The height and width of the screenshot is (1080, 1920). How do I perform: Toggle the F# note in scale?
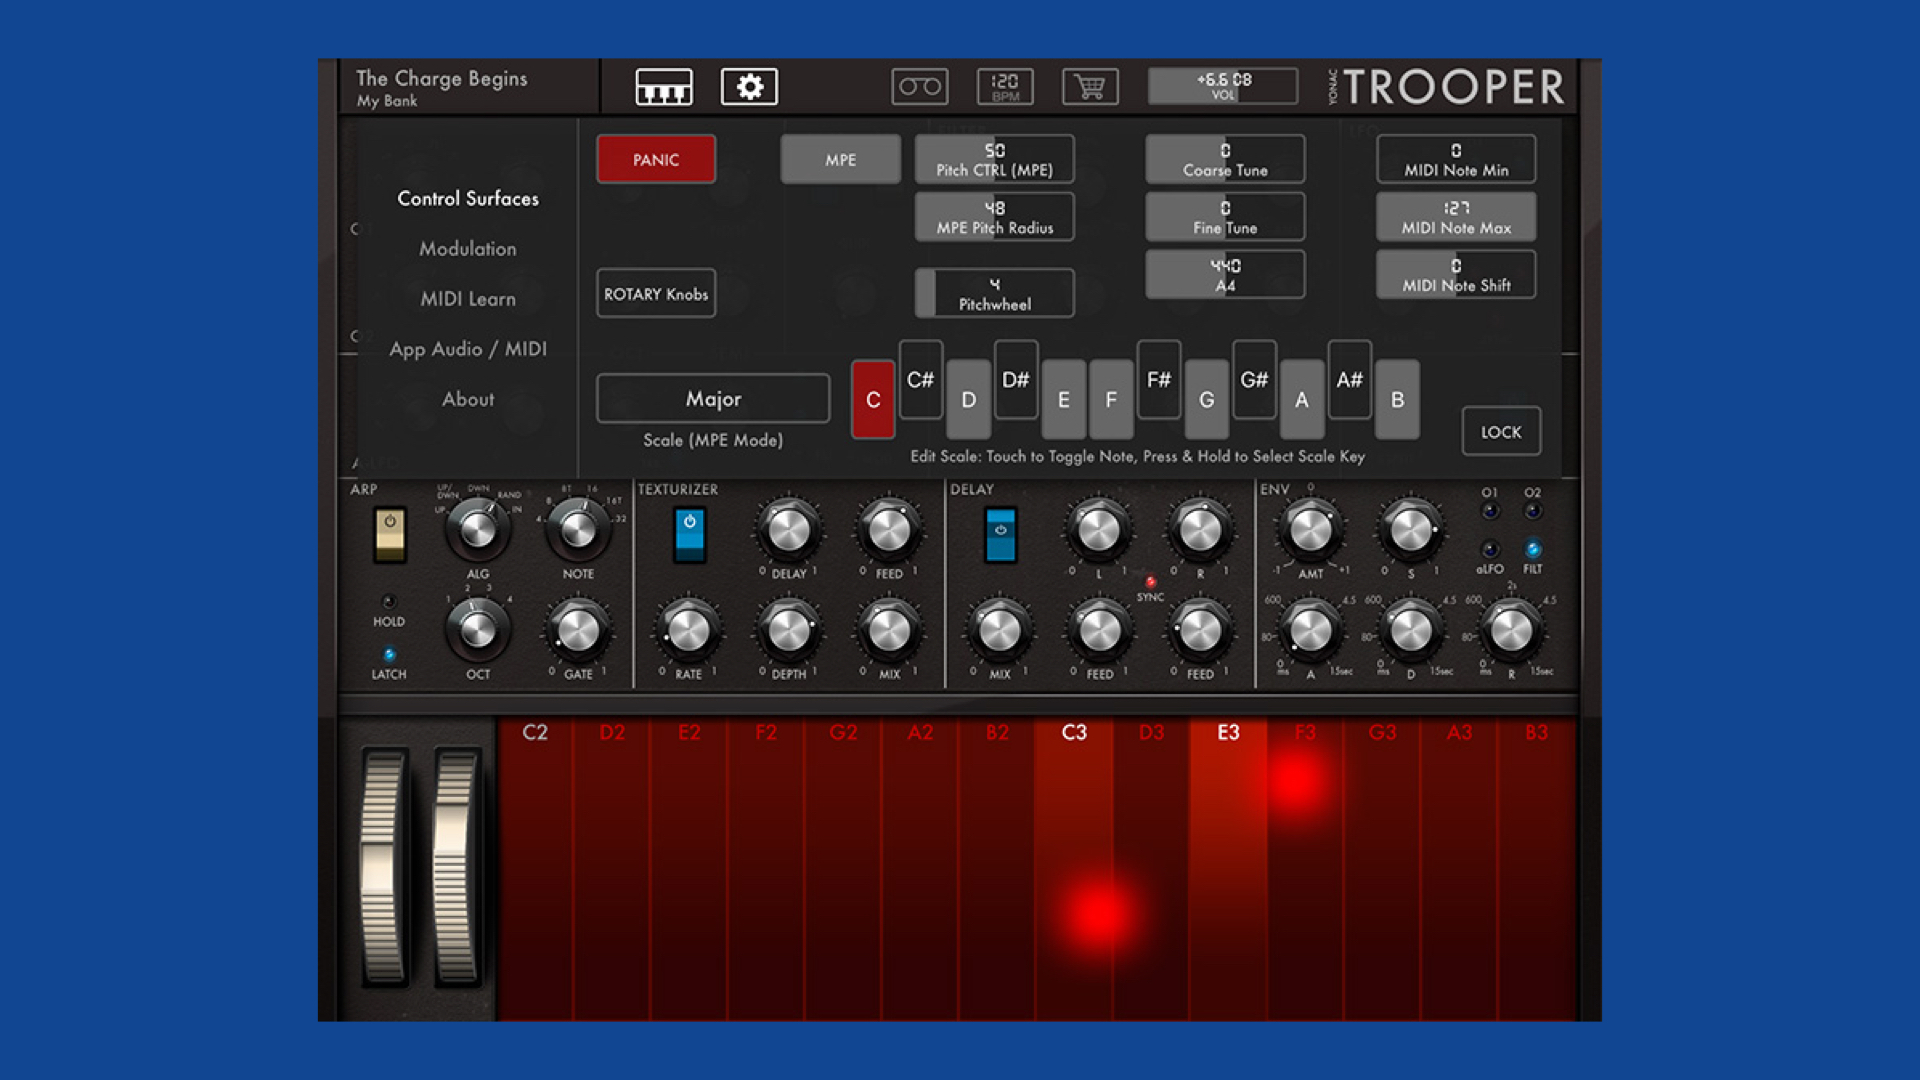[x=1159, y=379]
